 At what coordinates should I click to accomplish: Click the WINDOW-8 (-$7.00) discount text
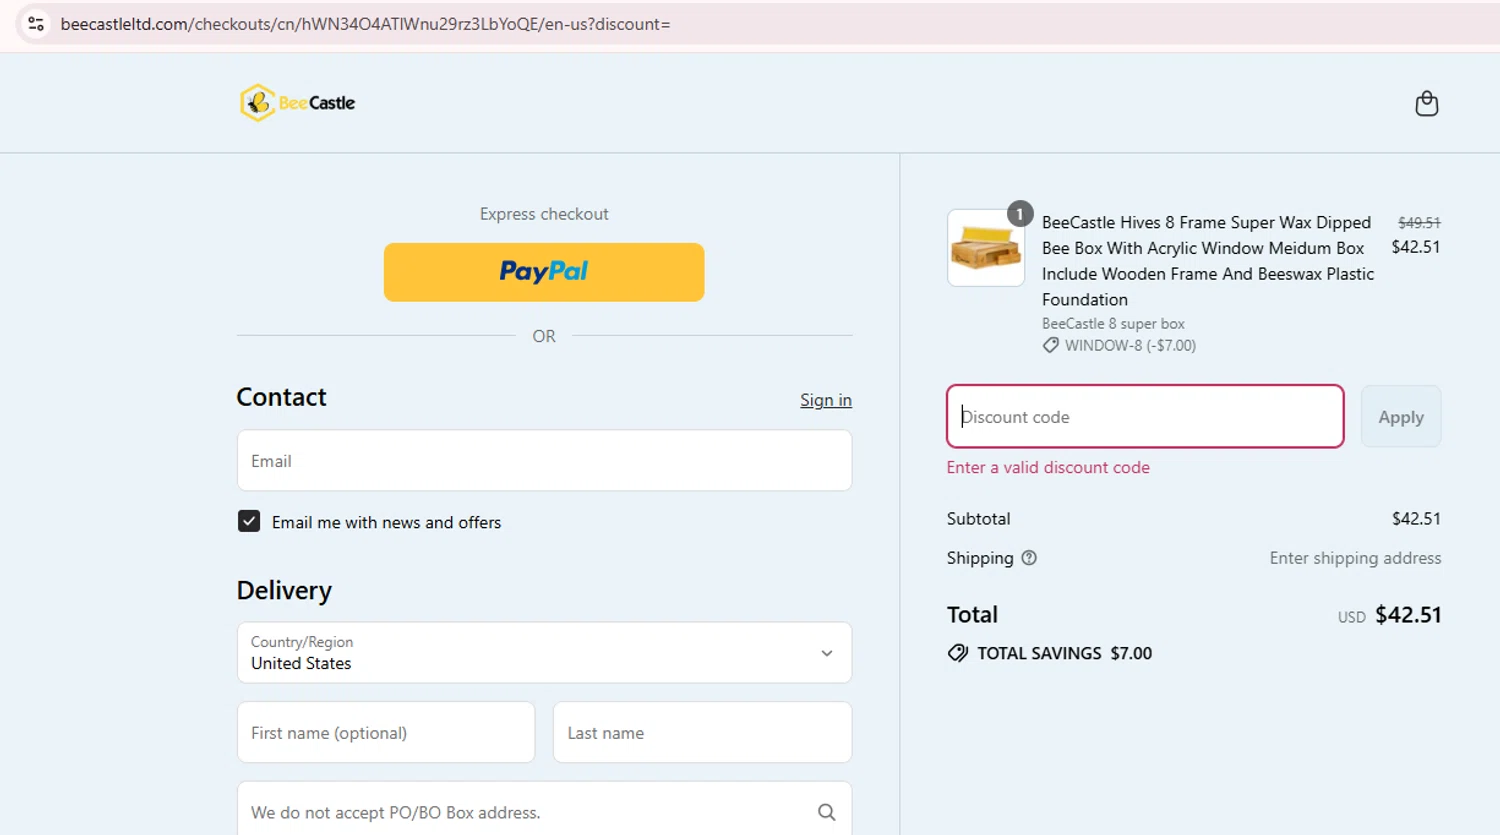pos(1130,345)
